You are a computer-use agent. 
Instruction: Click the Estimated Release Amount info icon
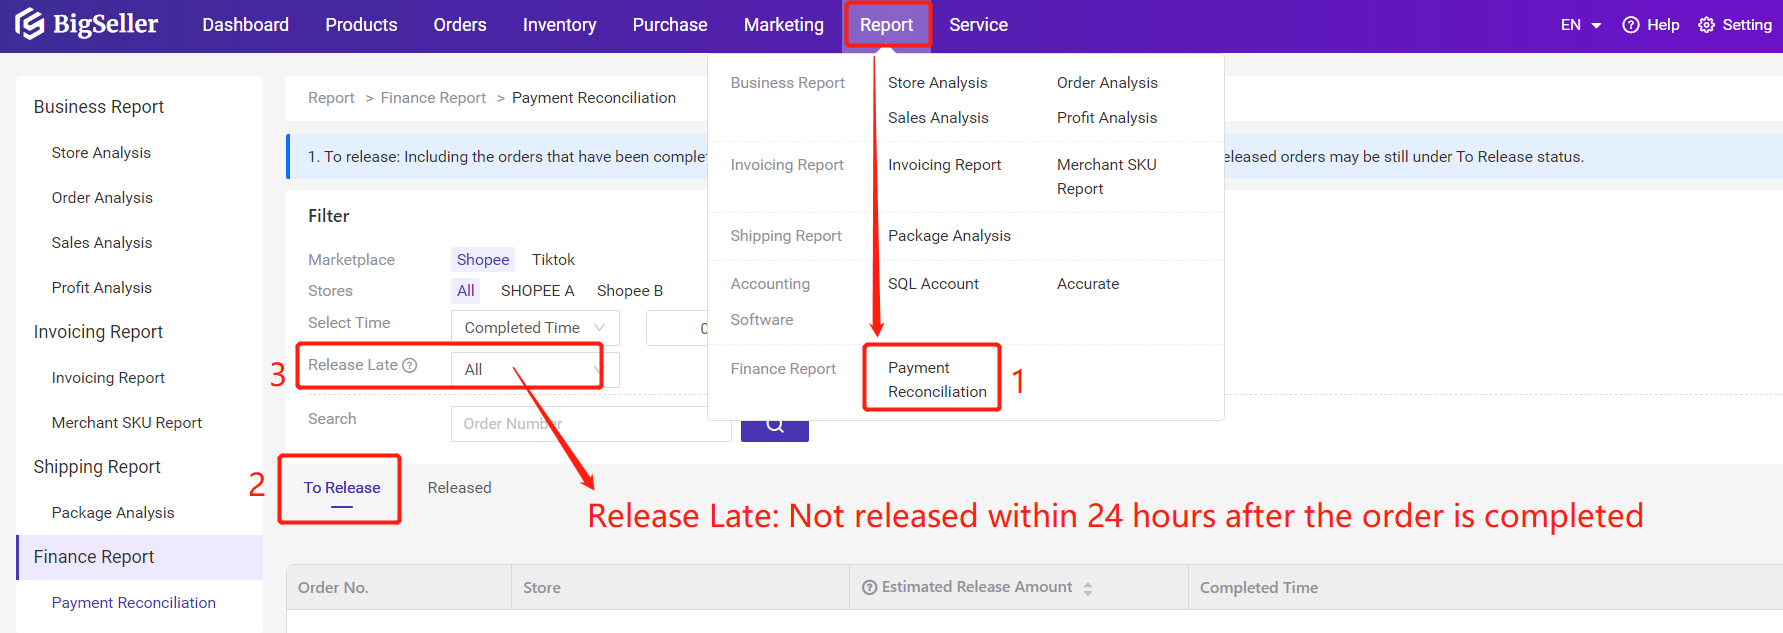(869, 587)
